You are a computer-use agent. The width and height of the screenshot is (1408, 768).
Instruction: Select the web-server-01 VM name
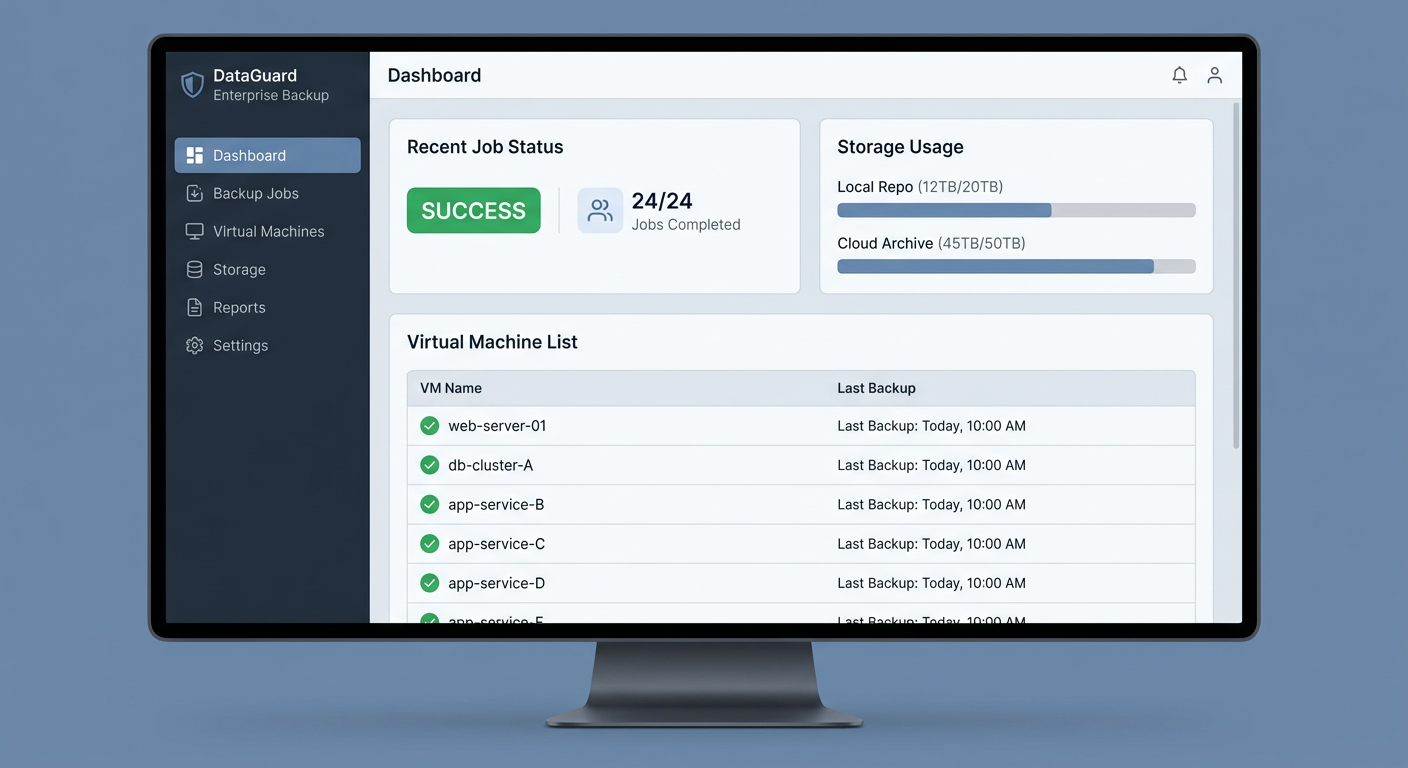tap(497, 426)
